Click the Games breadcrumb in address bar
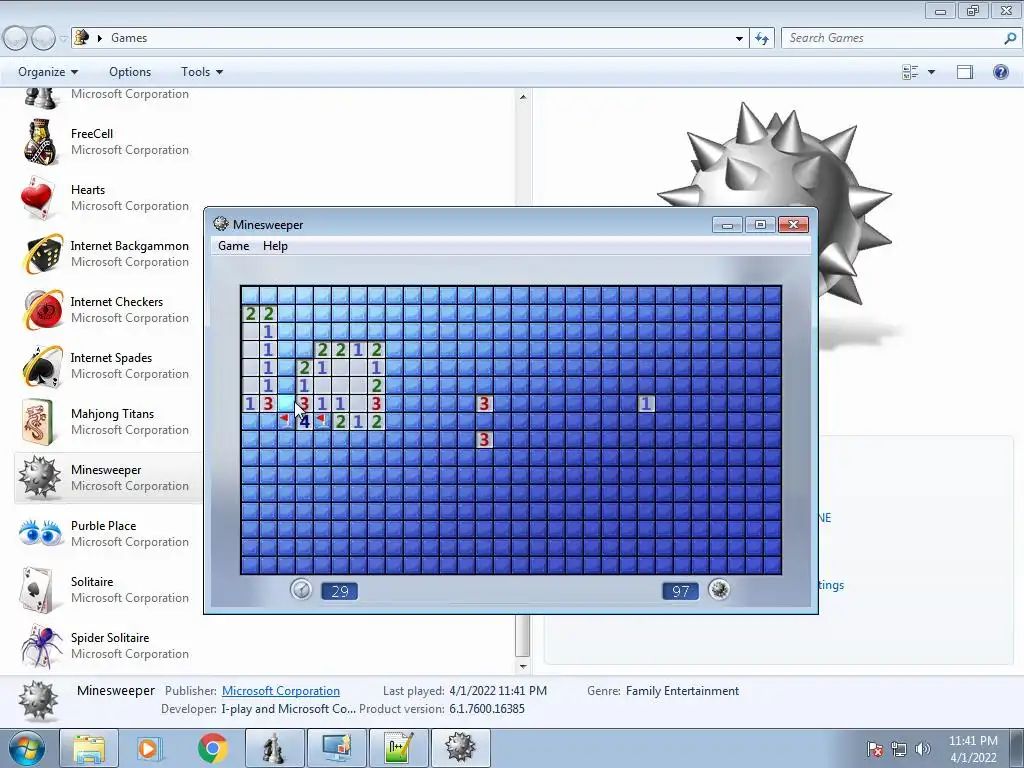The height and width of the screenshot is (768, 1024). pyautogui.click(x=129, y=38)
